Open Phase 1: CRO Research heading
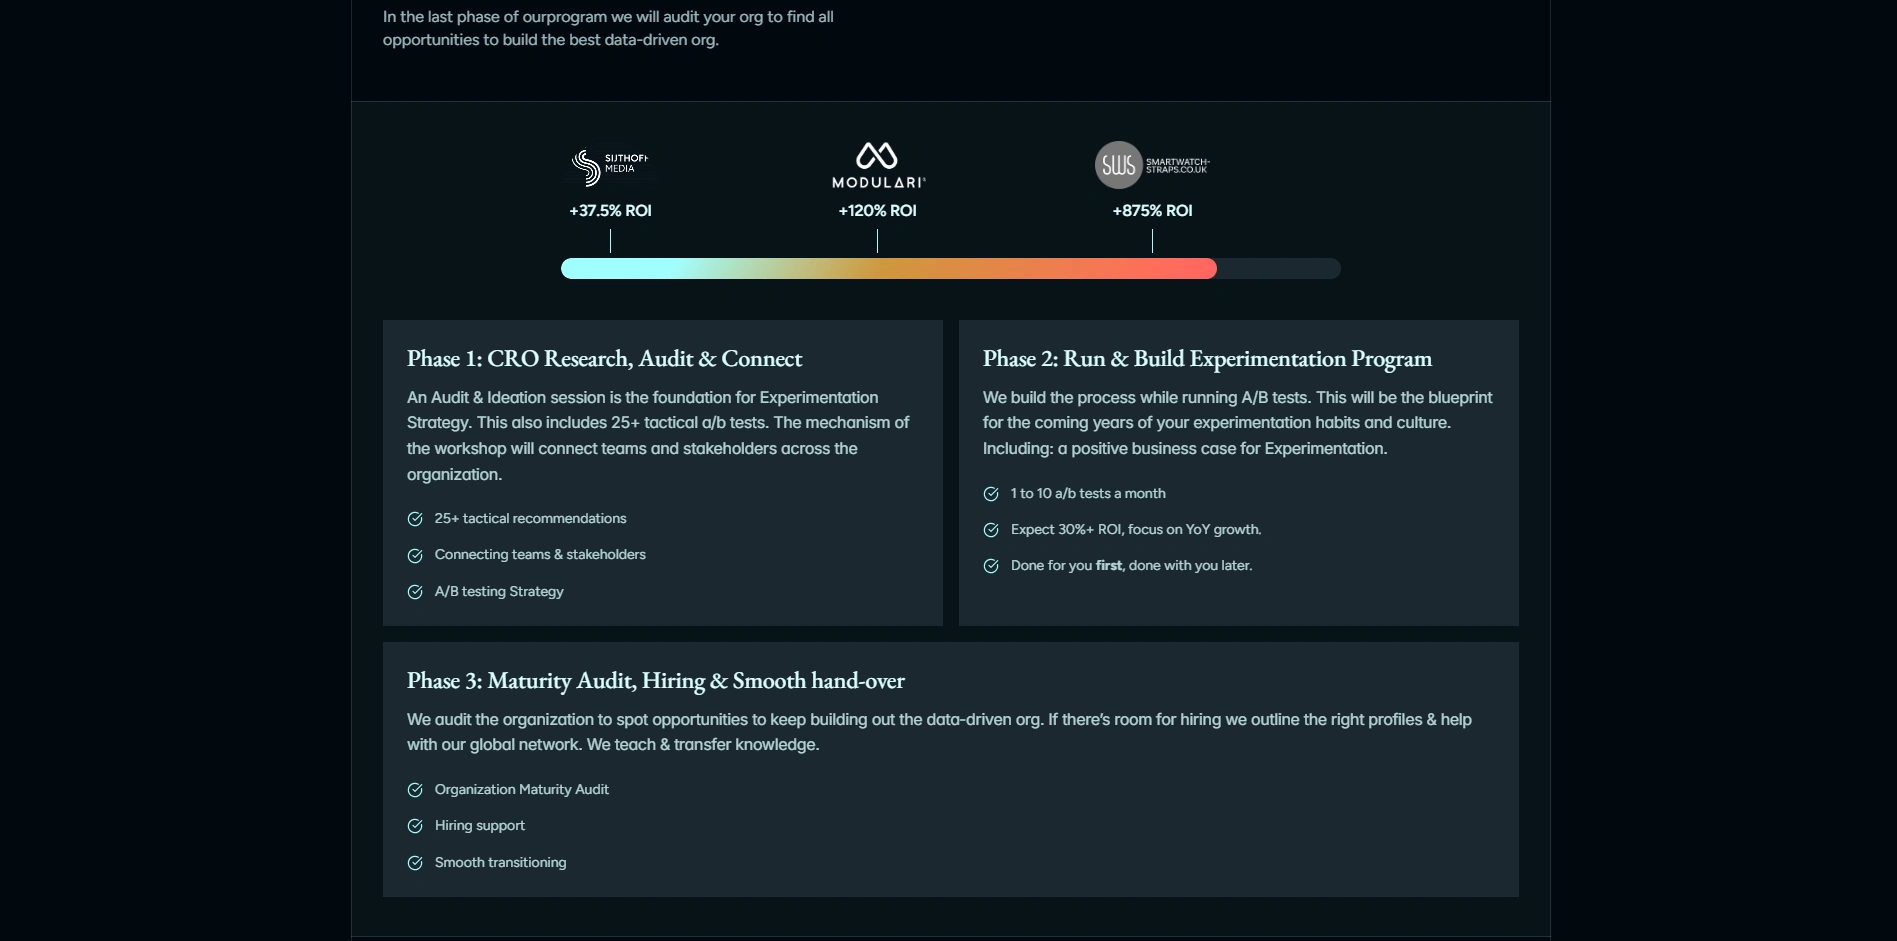This screenshot has height=941, width=1897. [604, 359]
